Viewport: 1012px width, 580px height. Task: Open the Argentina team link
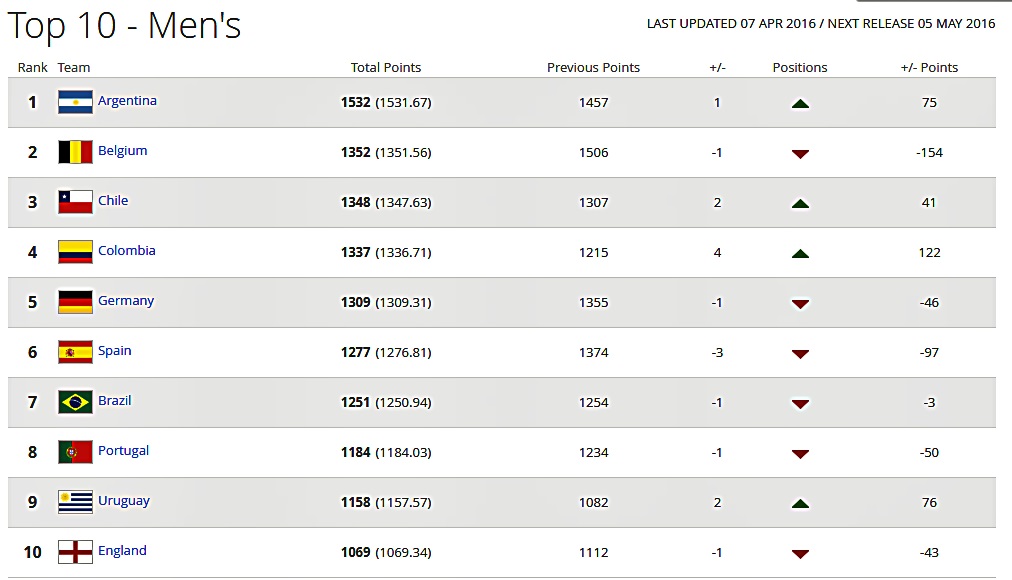click(x=127, y=101)
